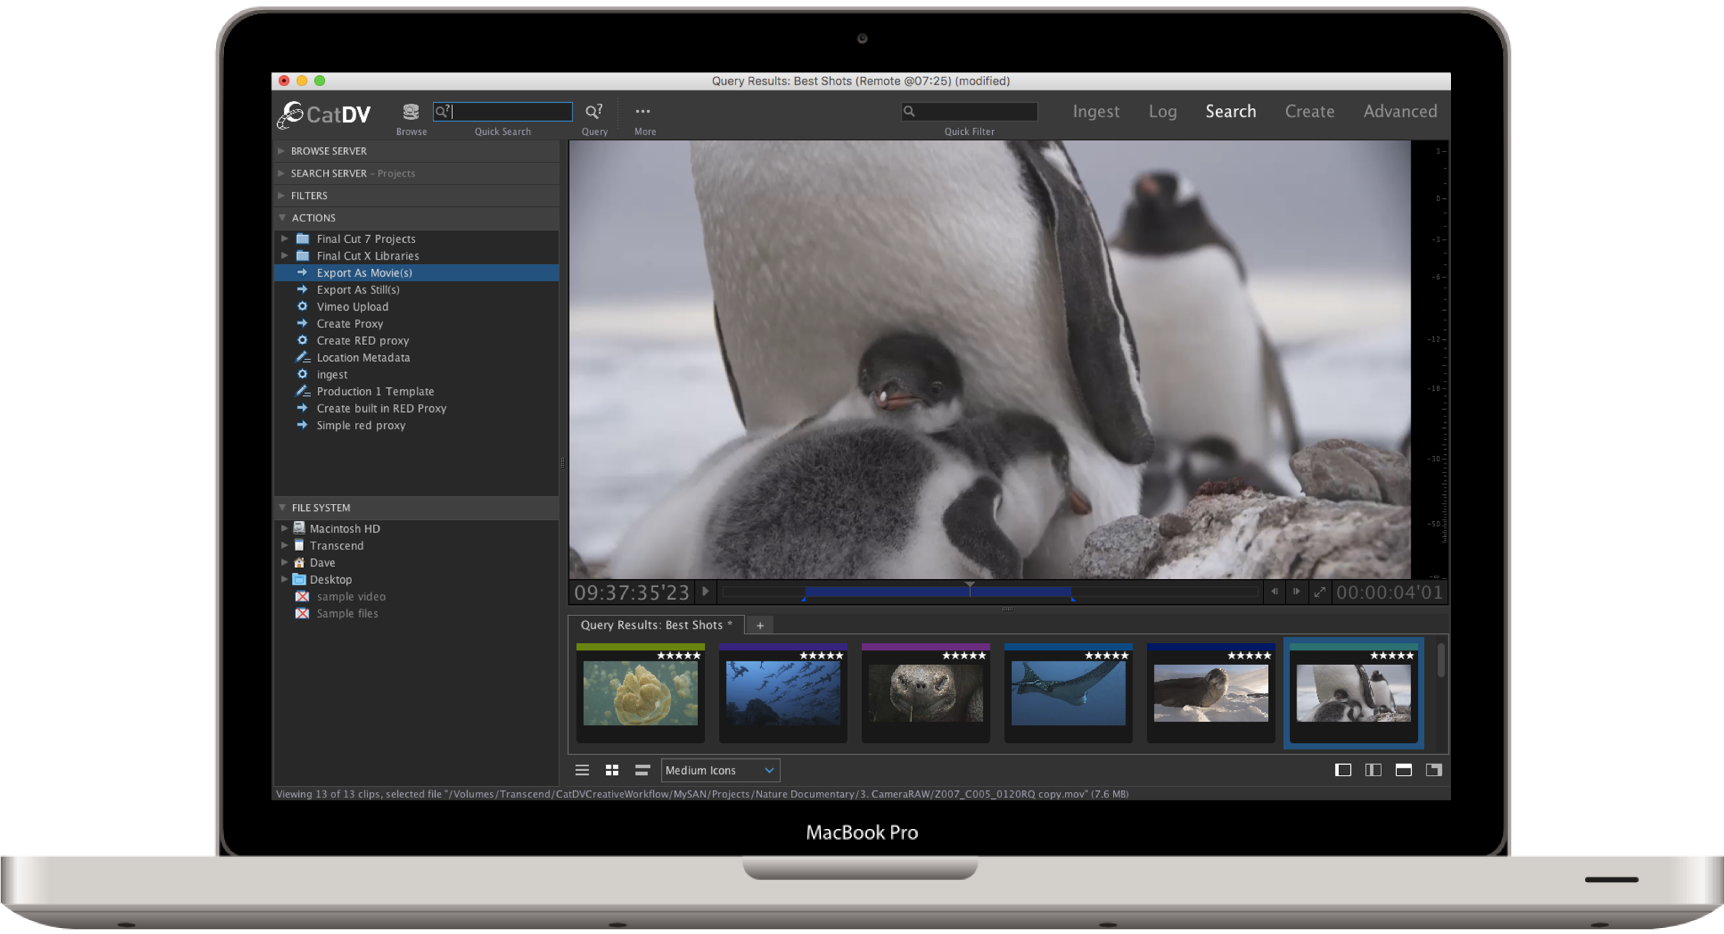Step forward one frame in player

(x=1296, y=592)
